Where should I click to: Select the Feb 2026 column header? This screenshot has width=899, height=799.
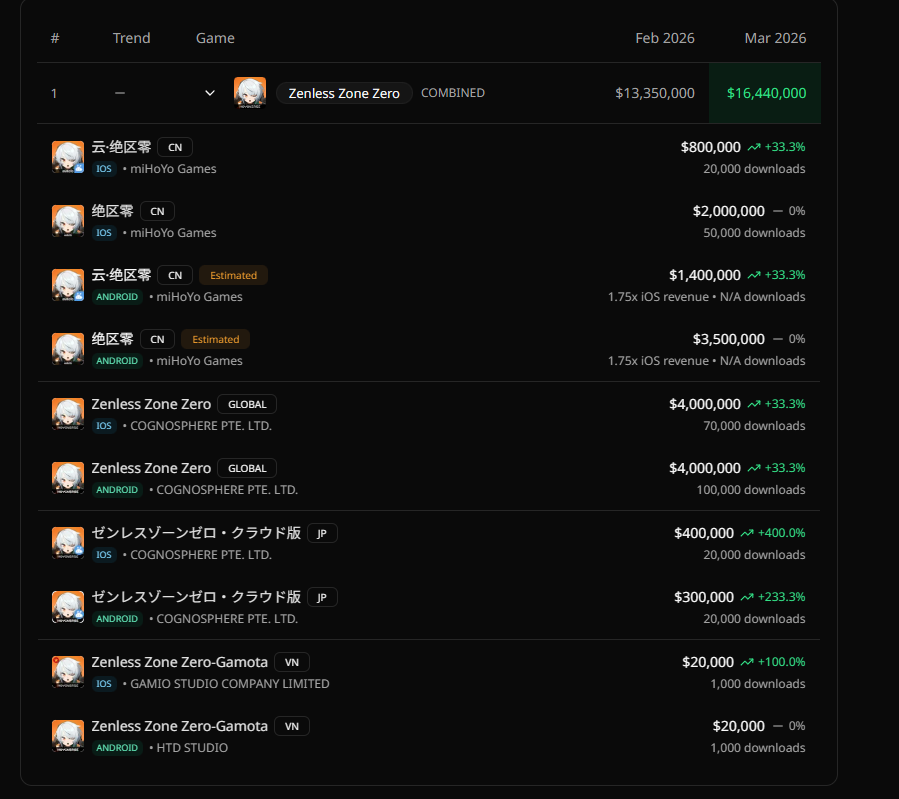pos(665,38)
